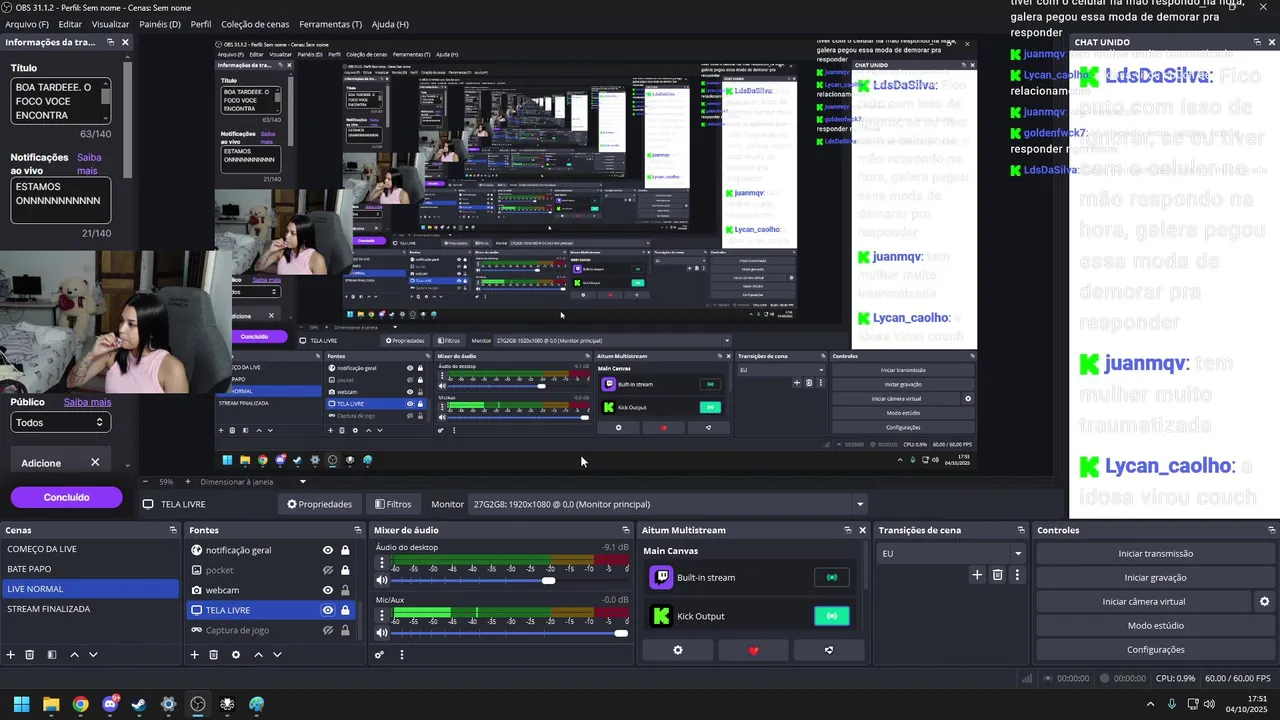1280x720 pixels.
Task: Open Windows Start menu
Action: pyautogui.click(x=21, y=704)
